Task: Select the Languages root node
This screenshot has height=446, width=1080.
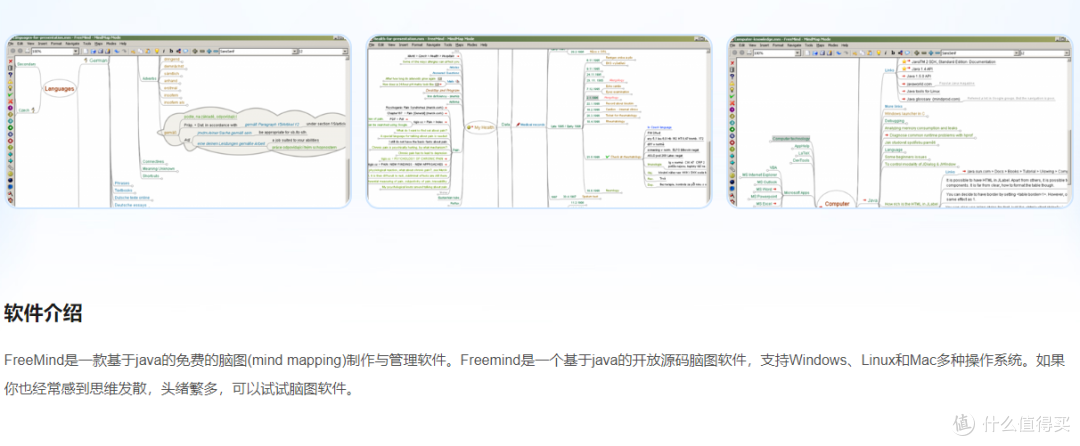Action: point(59,89)
